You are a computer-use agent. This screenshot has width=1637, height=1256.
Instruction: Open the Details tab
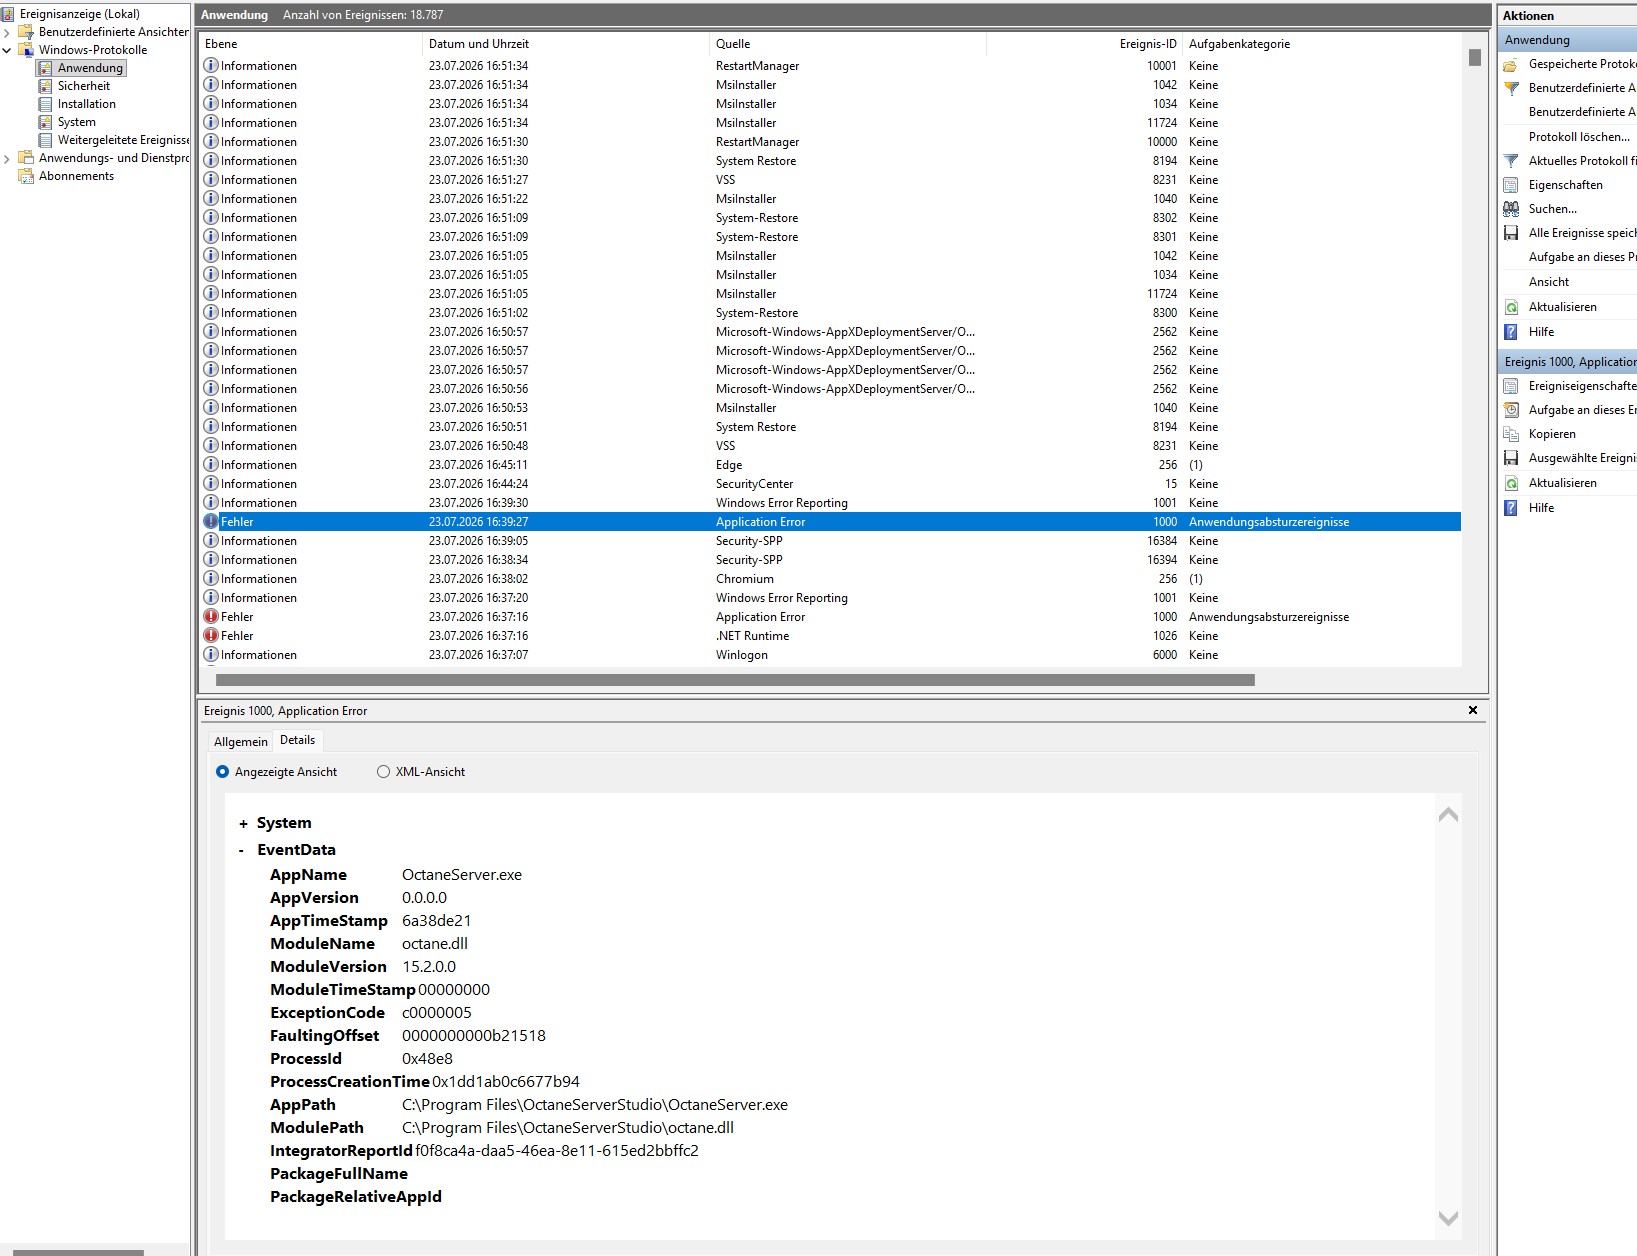tap(297, 740)
